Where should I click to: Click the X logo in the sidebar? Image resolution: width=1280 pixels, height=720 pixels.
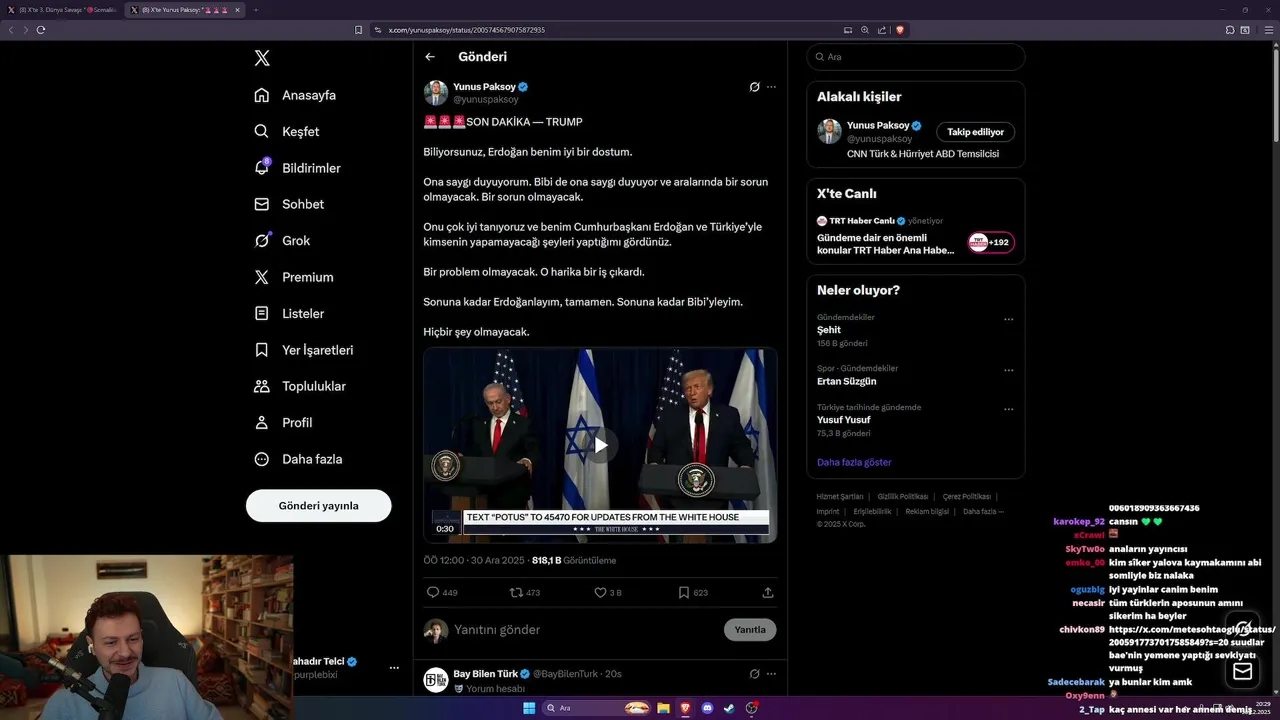click(x=262, y=58)
